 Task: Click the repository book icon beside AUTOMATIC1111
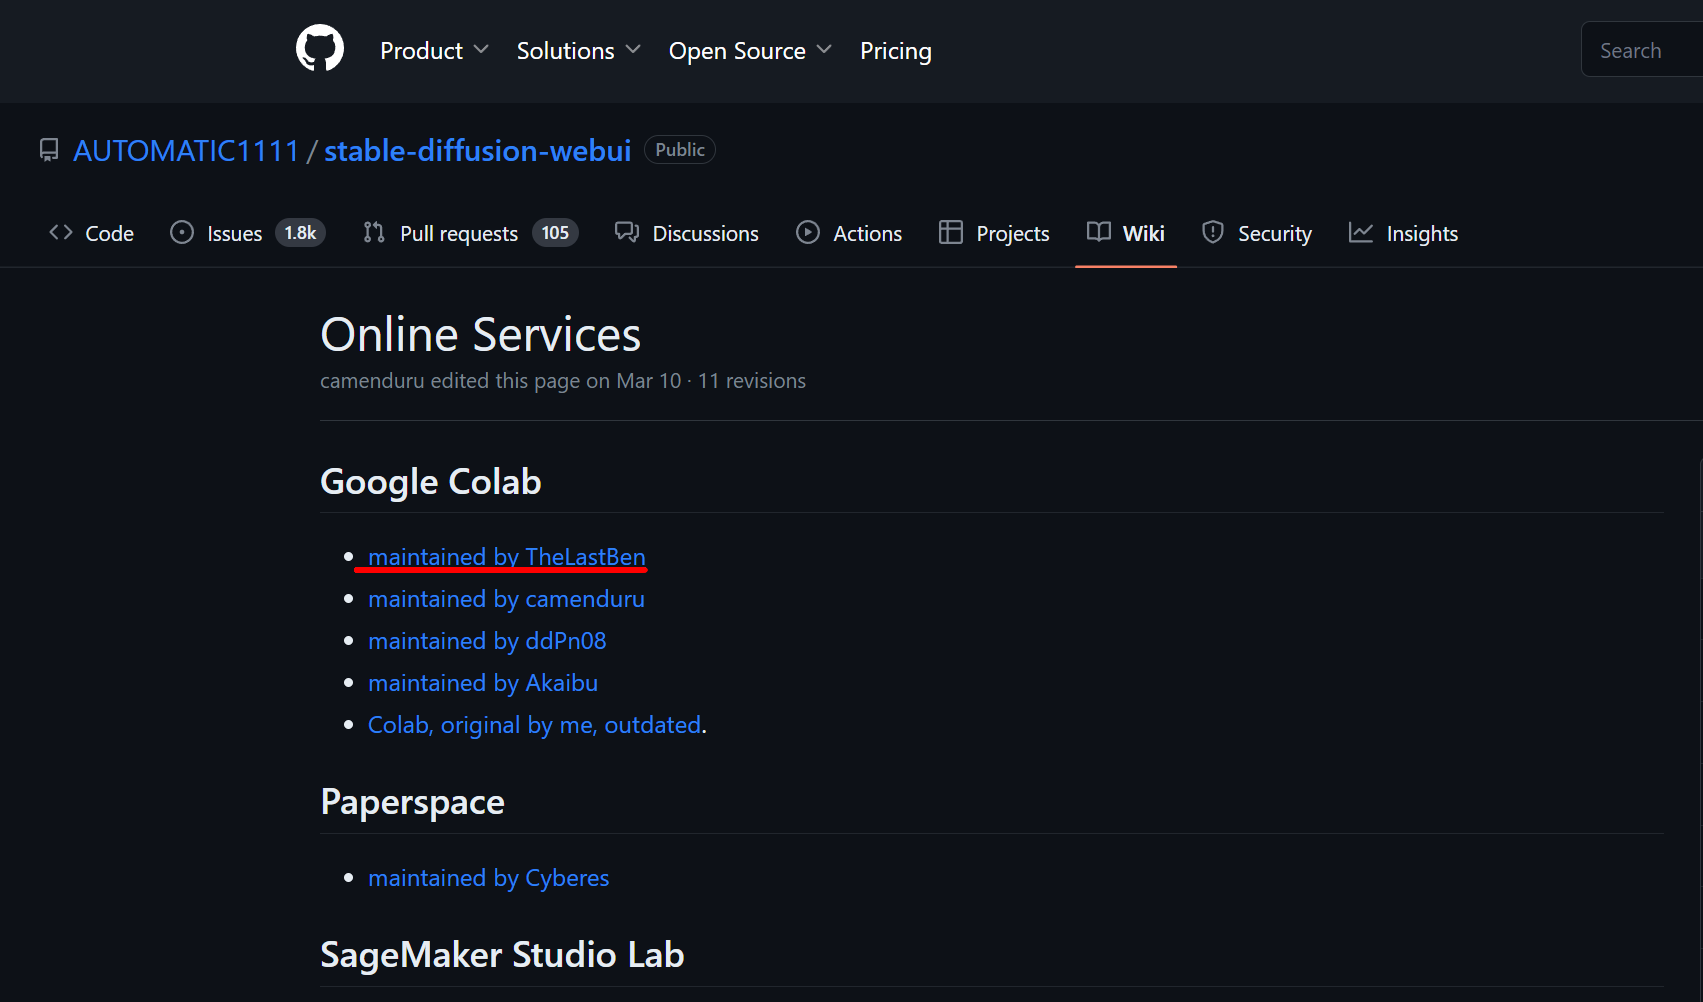click(49, 151)
